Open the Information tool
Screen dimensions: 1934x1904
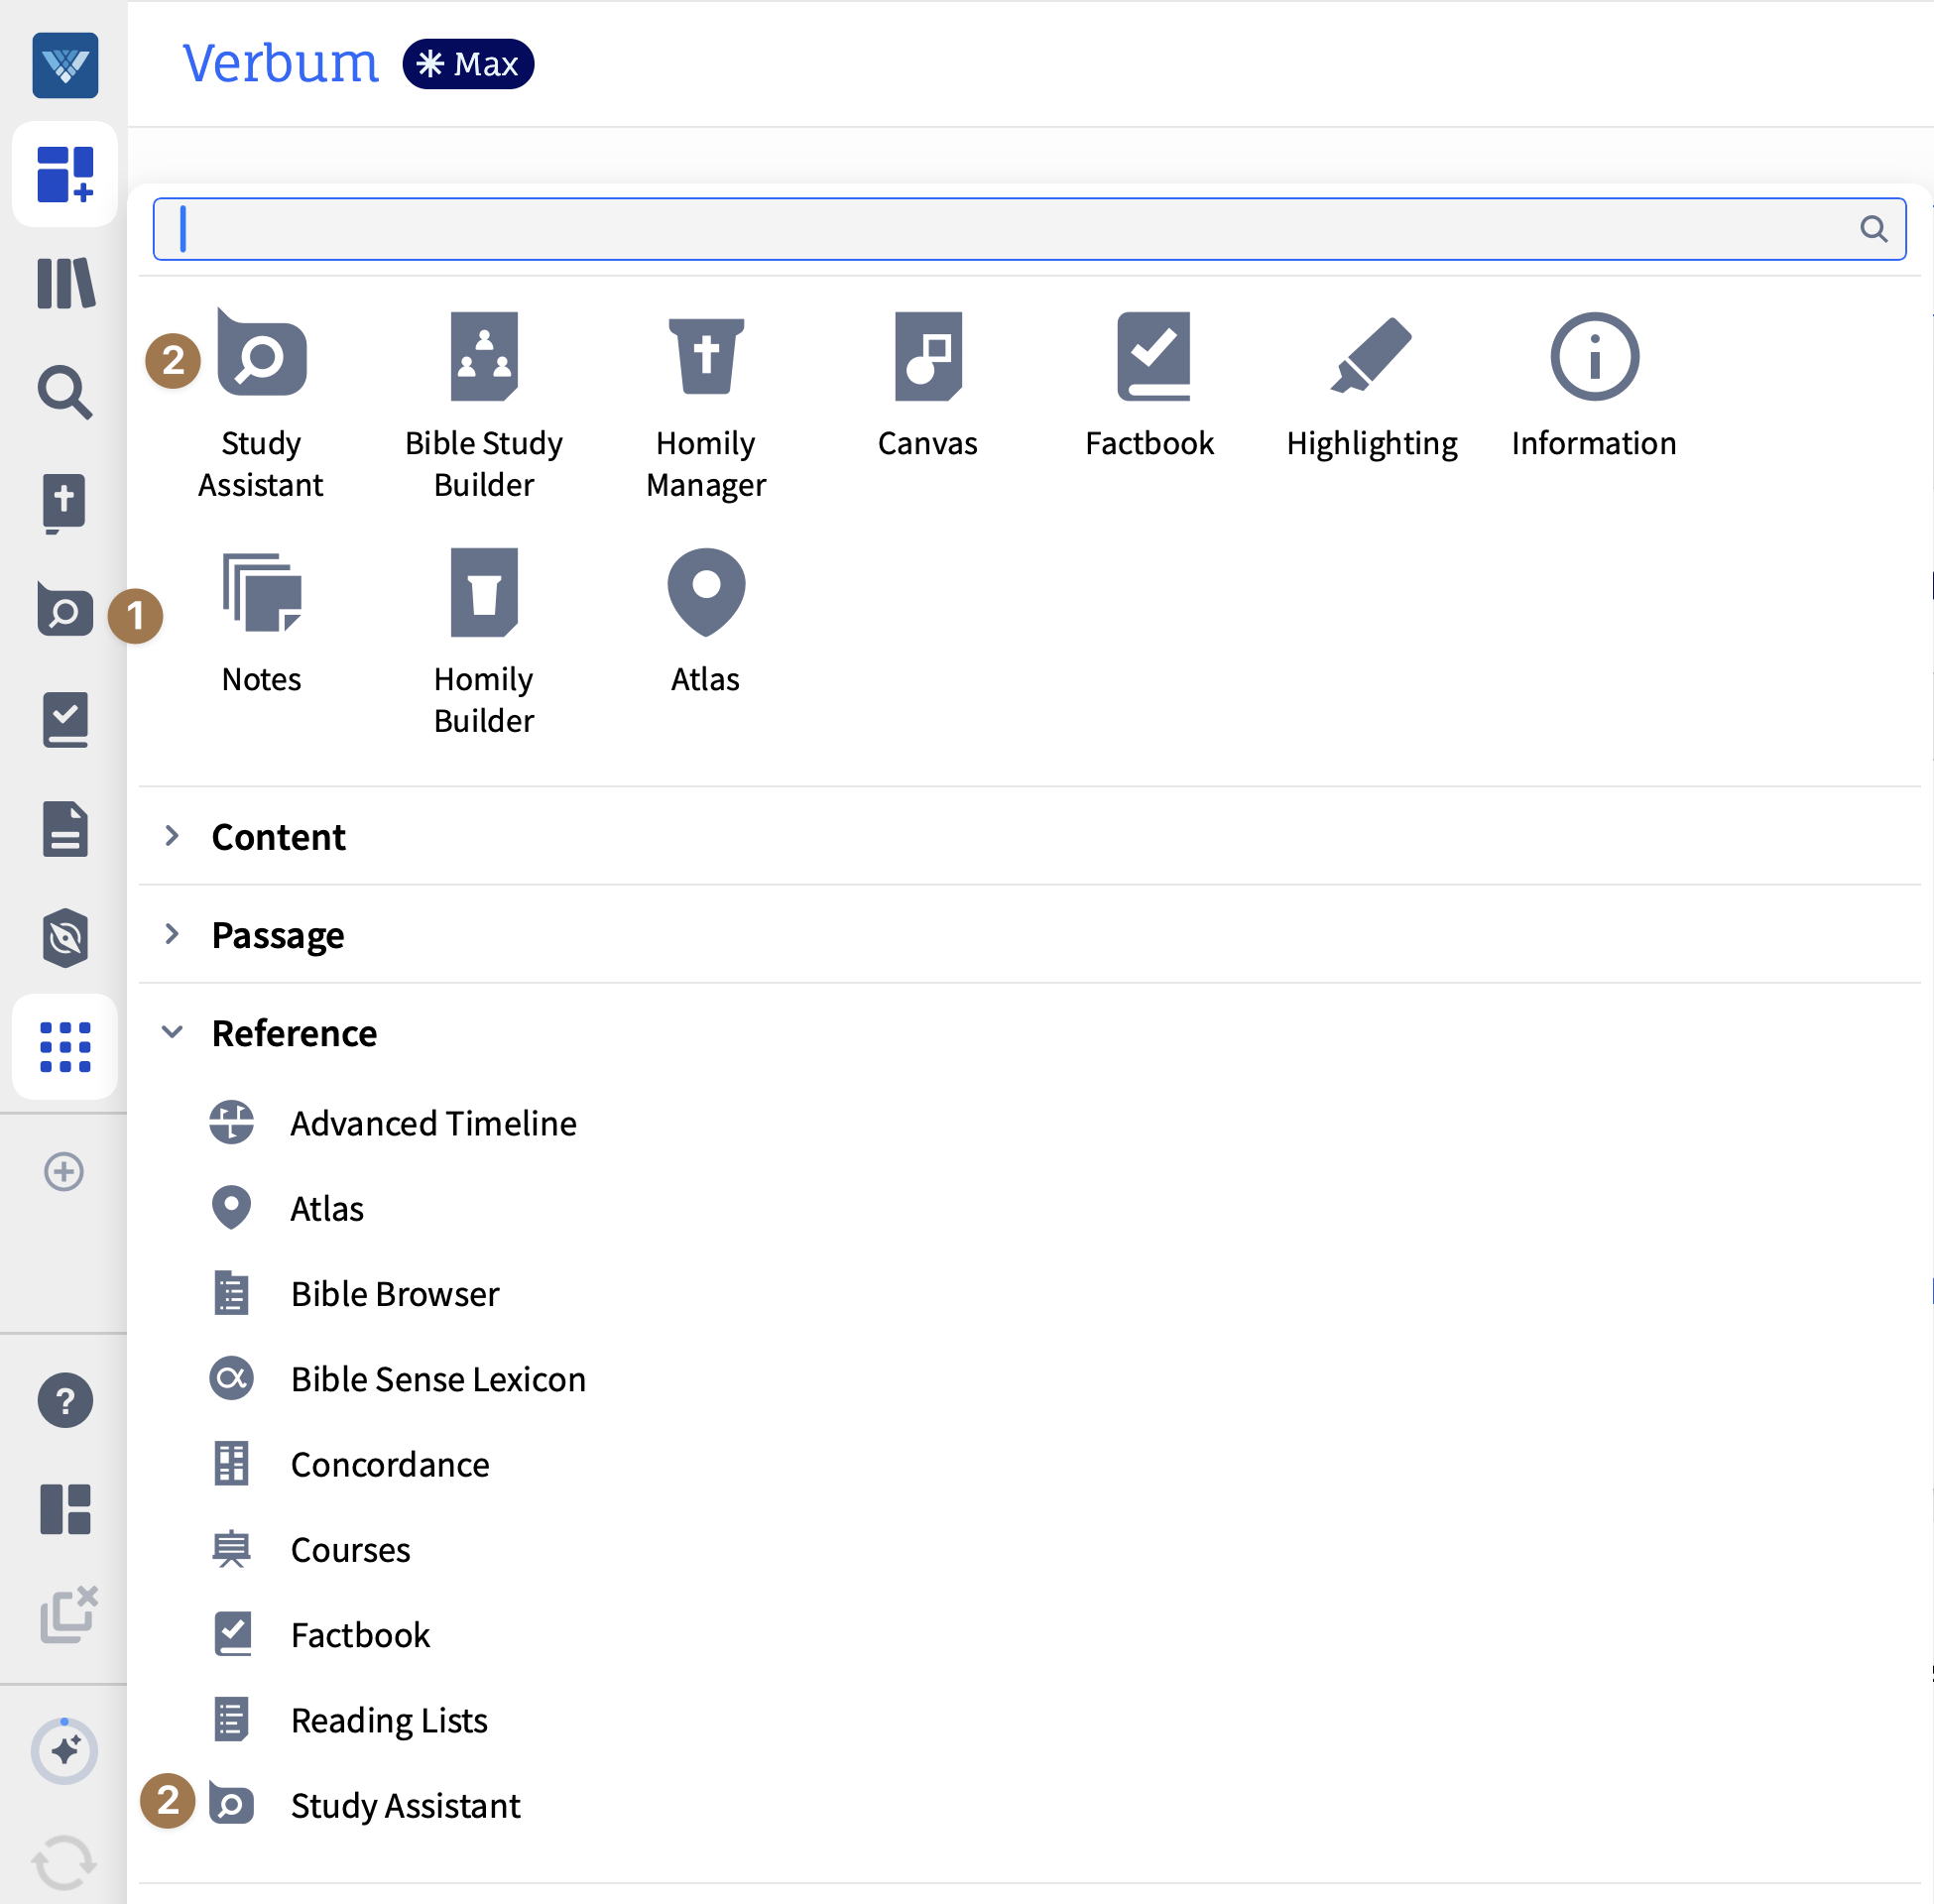coord(1594,385)
